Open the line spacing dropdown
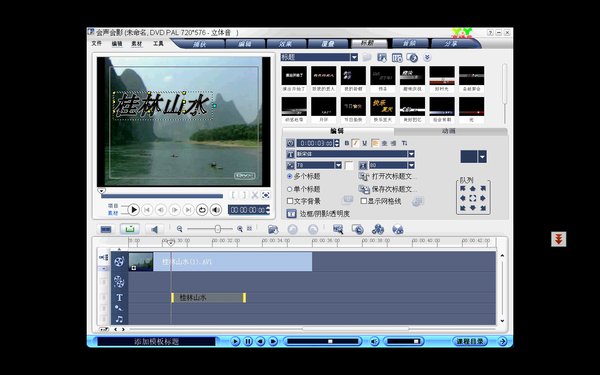Screen dimensions: 600x375 point(411,165)
